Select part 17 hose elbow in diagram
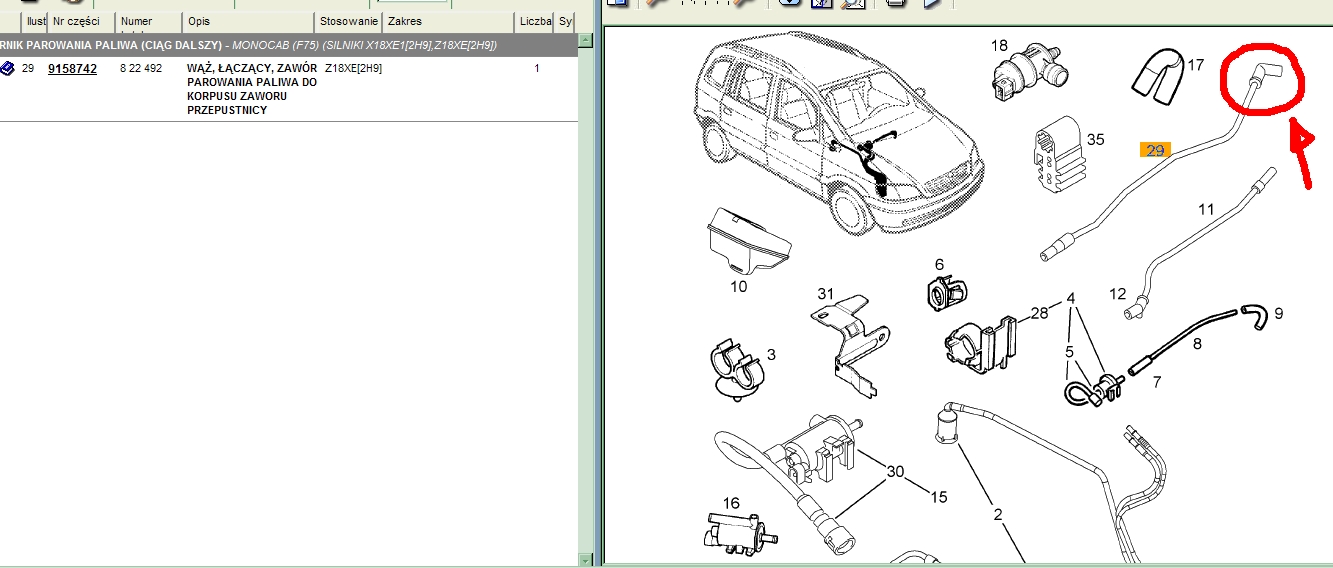1333x568 pixels. point(1157,77)
